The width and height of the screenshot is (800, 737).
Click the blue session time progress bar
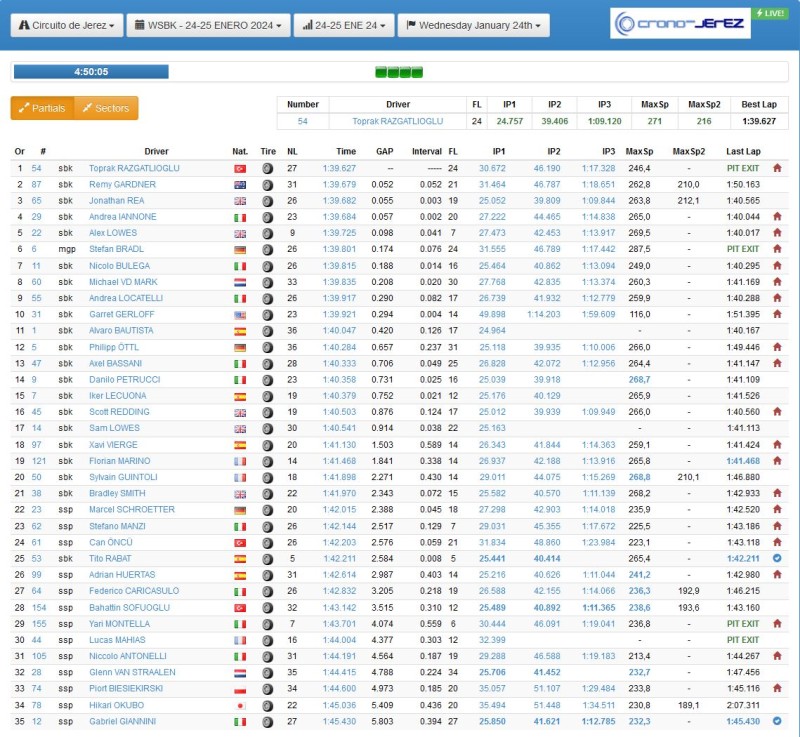(x=91, y=72)
